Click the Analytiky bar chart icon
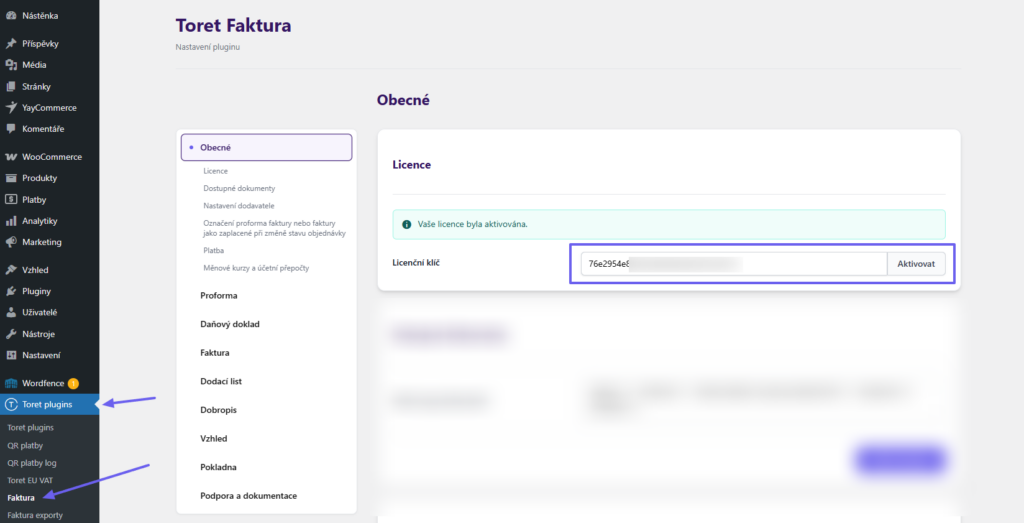This screenshot has height=523, width=1024. [x=10, y=221]
